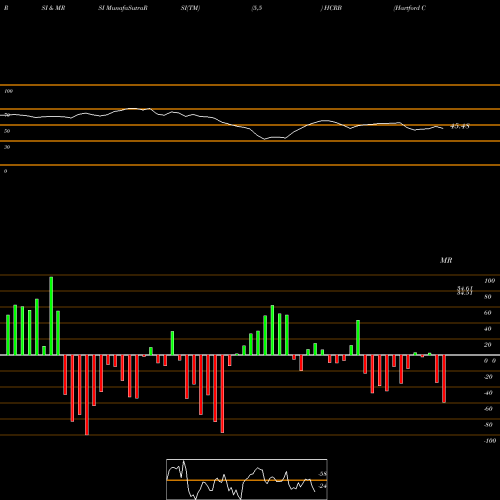Click the '-100' label on MR axis
Image resolution: width=500 pixels, height=500 pixels.
coord(490,441)
